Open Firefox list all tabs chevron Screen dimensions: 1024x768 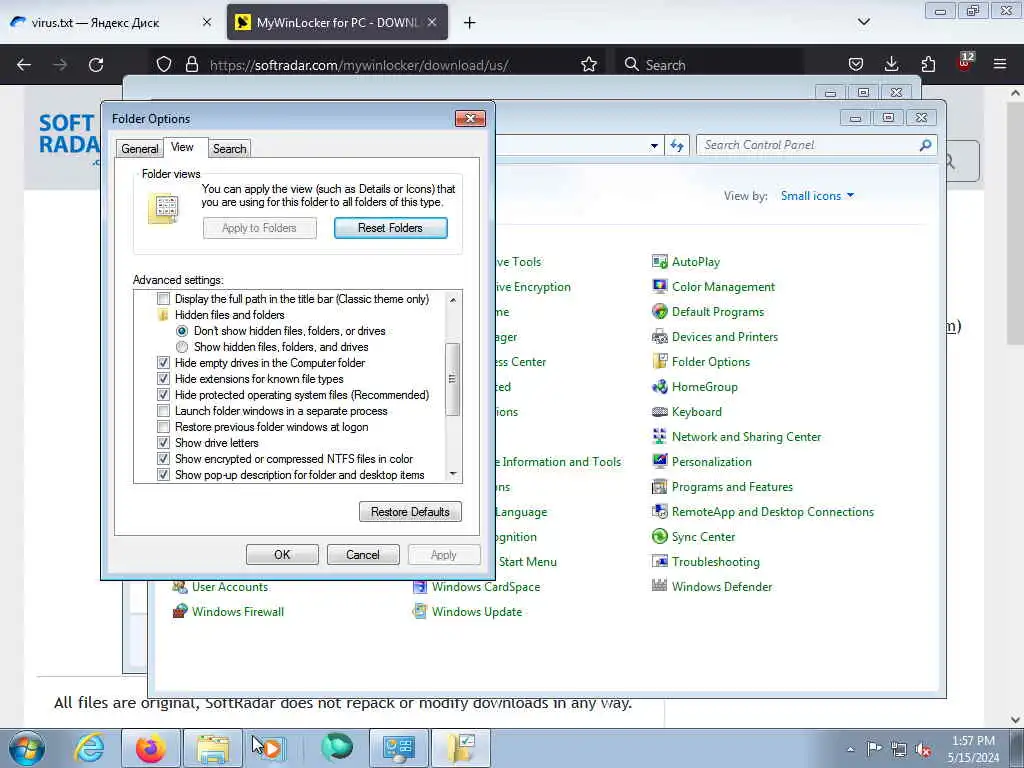[x=863, y=22]
